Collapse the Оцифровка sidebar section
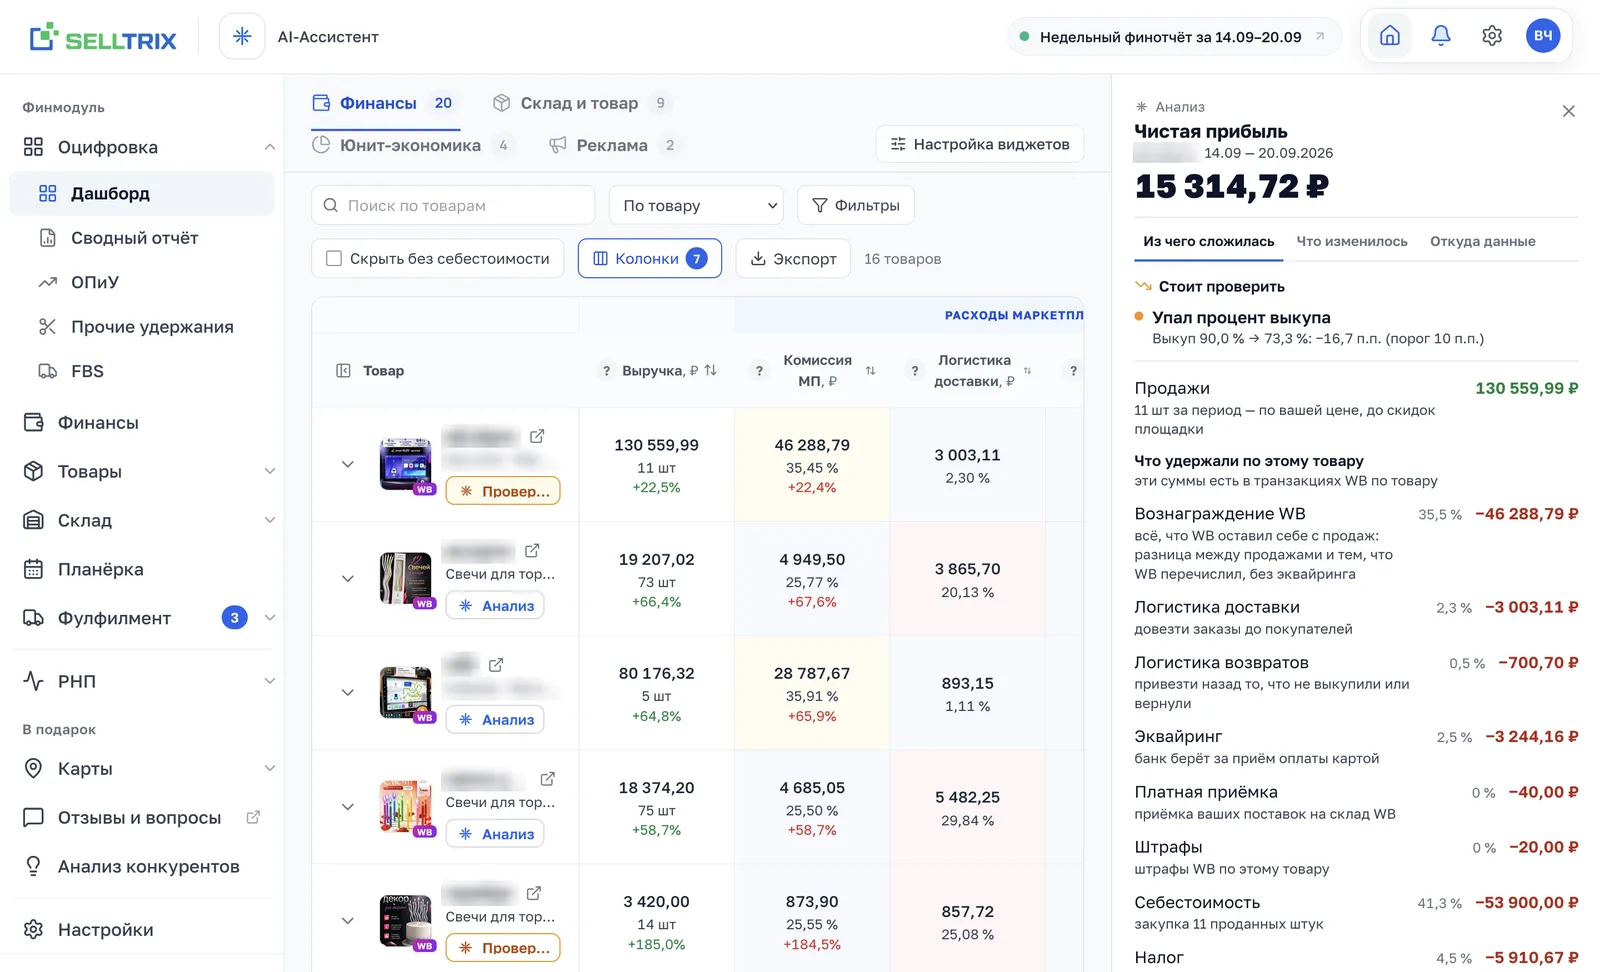The width and height of the screenshot is (1600, 972). point(269,147)
